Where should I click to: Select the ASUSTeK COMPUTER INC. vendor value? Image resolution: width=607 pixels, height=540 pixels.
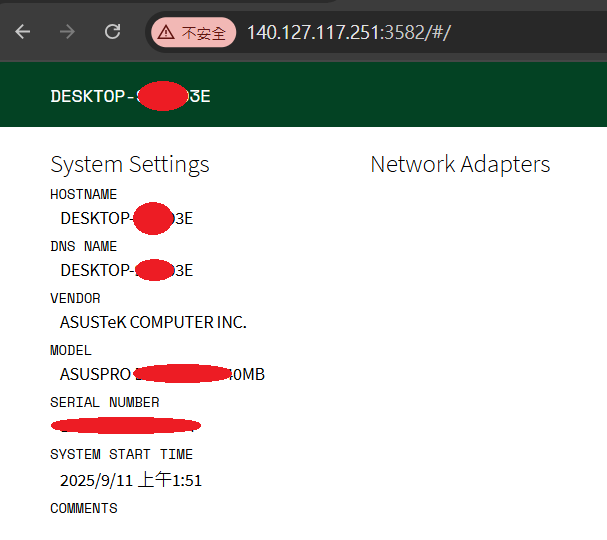(153, 322)
